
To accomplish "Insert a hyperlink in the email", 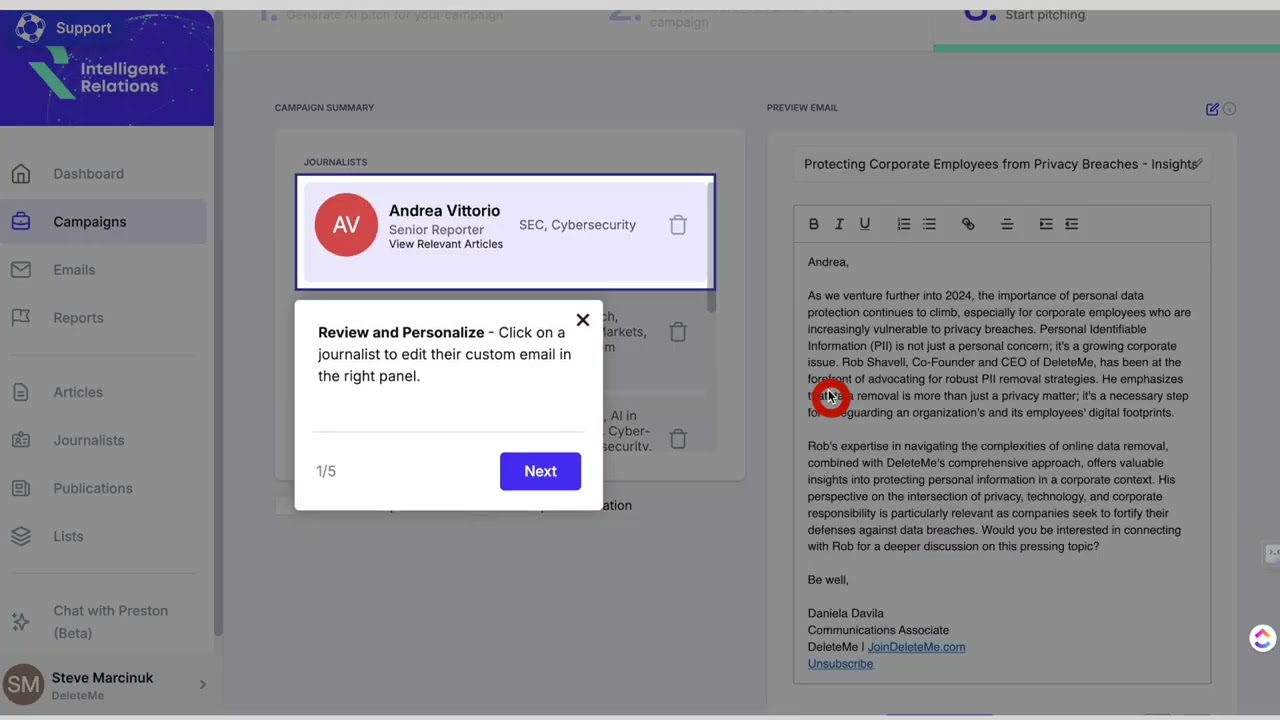I will pyautogui.click(x=968, y=224).
